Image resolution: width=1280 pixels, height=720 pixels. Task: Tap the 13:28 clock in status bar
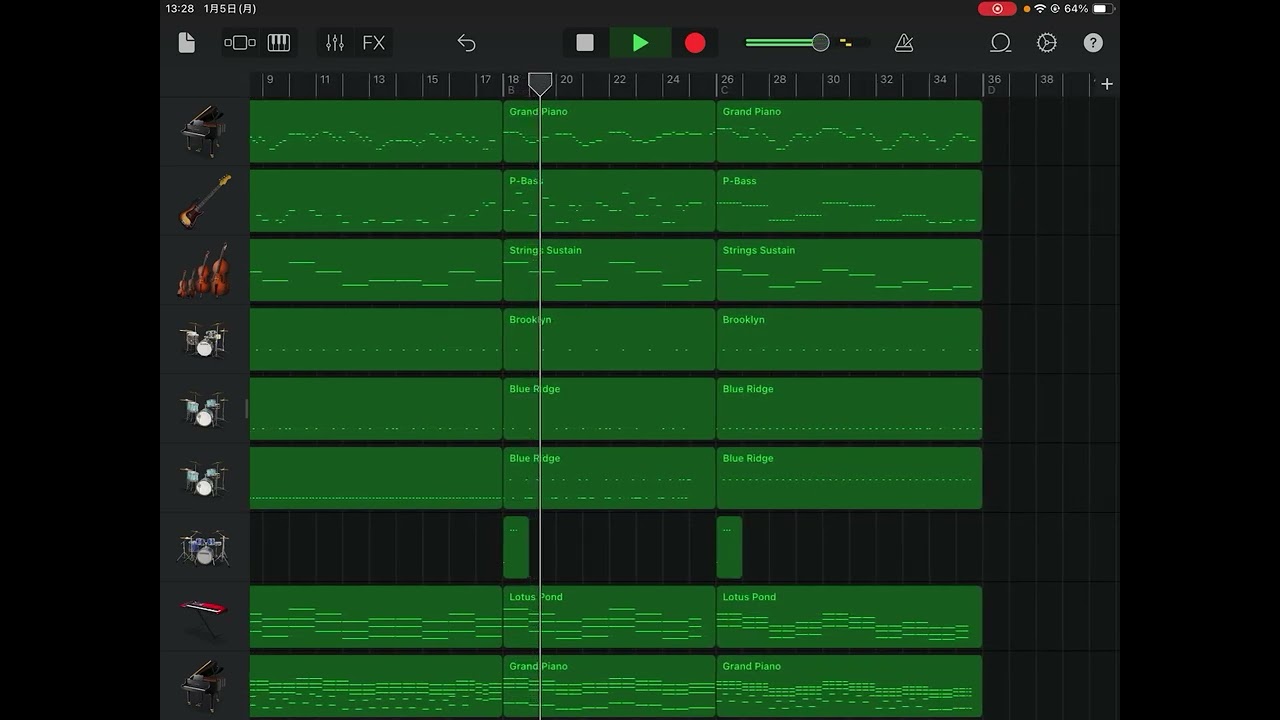[x=180, y=9]
